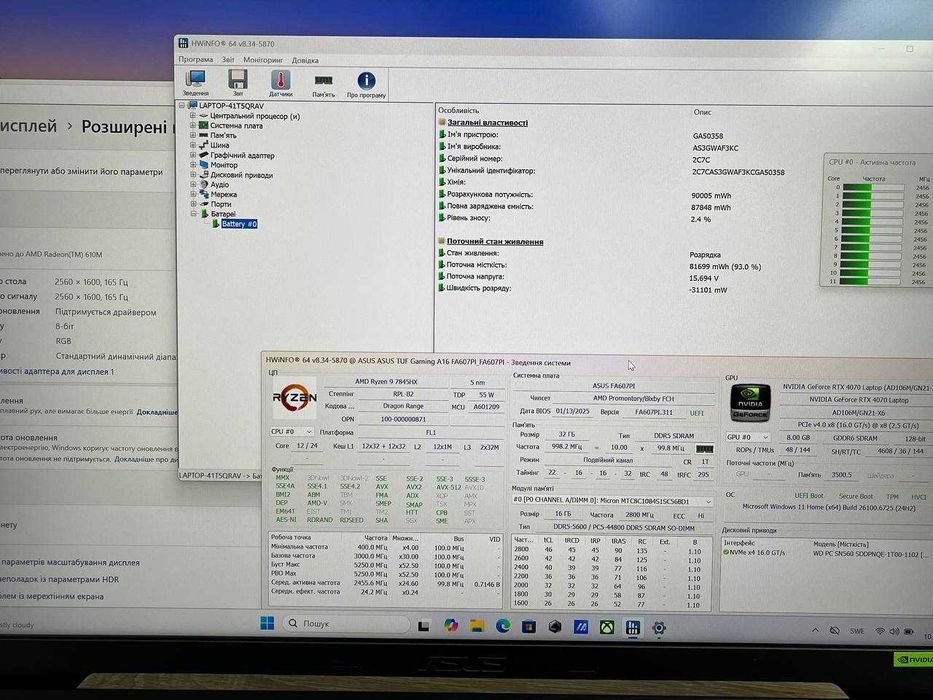Click the NVMe x4 16.0 GT/s drive row
The width and height of the screenshot is (933, 700).
[x=756, y=553]
